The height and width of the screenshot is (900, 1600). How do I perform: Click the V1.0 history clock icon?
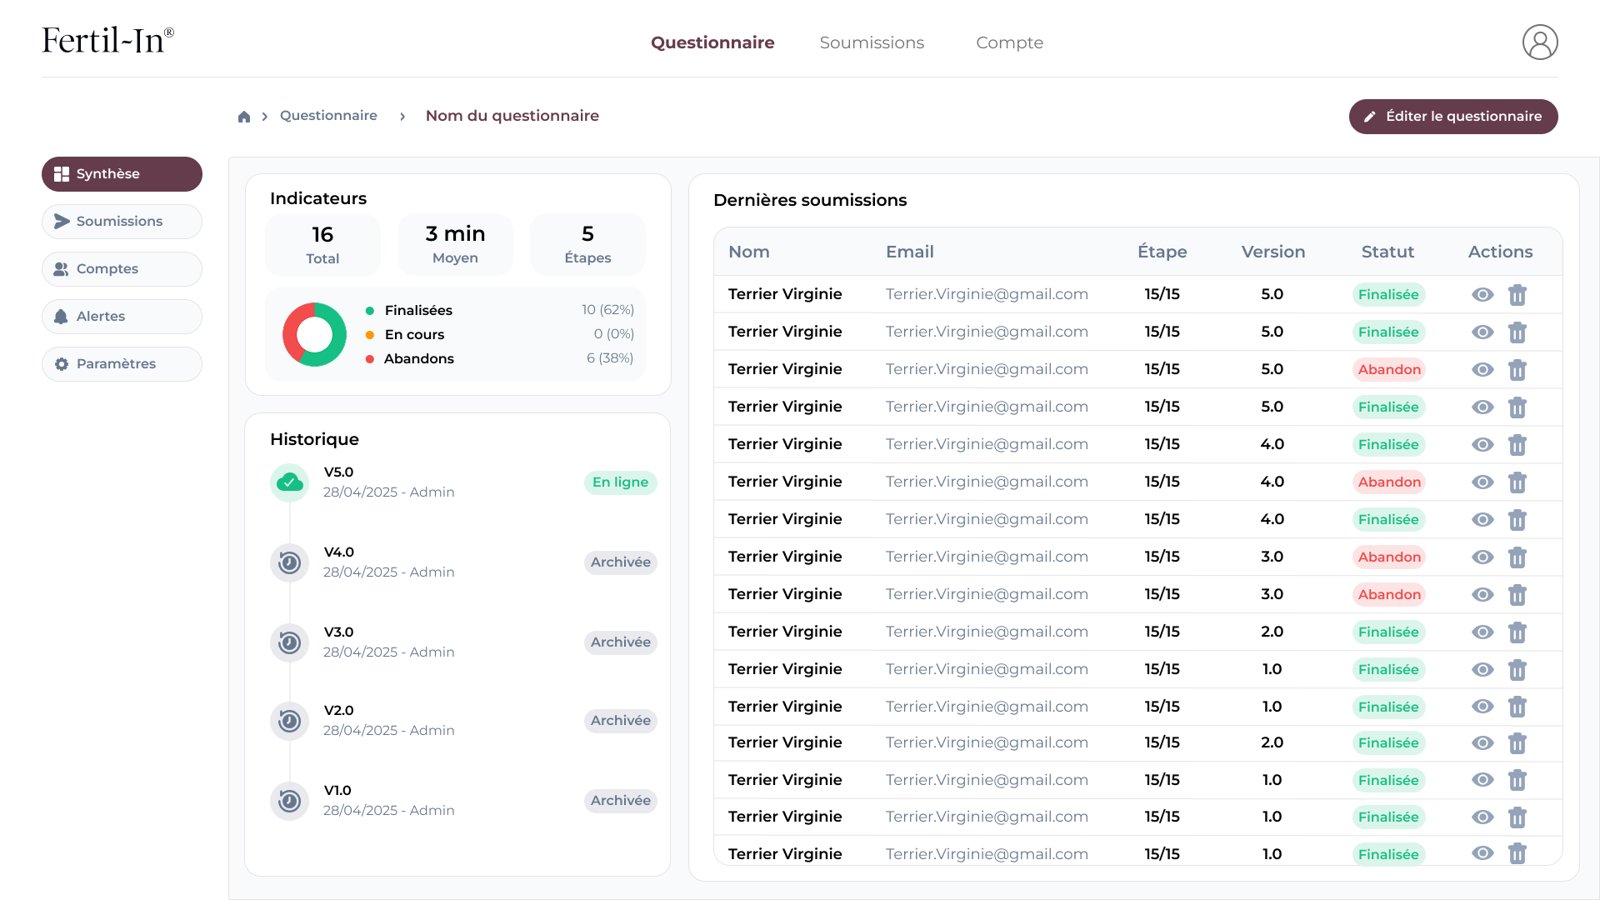(290, 801)
